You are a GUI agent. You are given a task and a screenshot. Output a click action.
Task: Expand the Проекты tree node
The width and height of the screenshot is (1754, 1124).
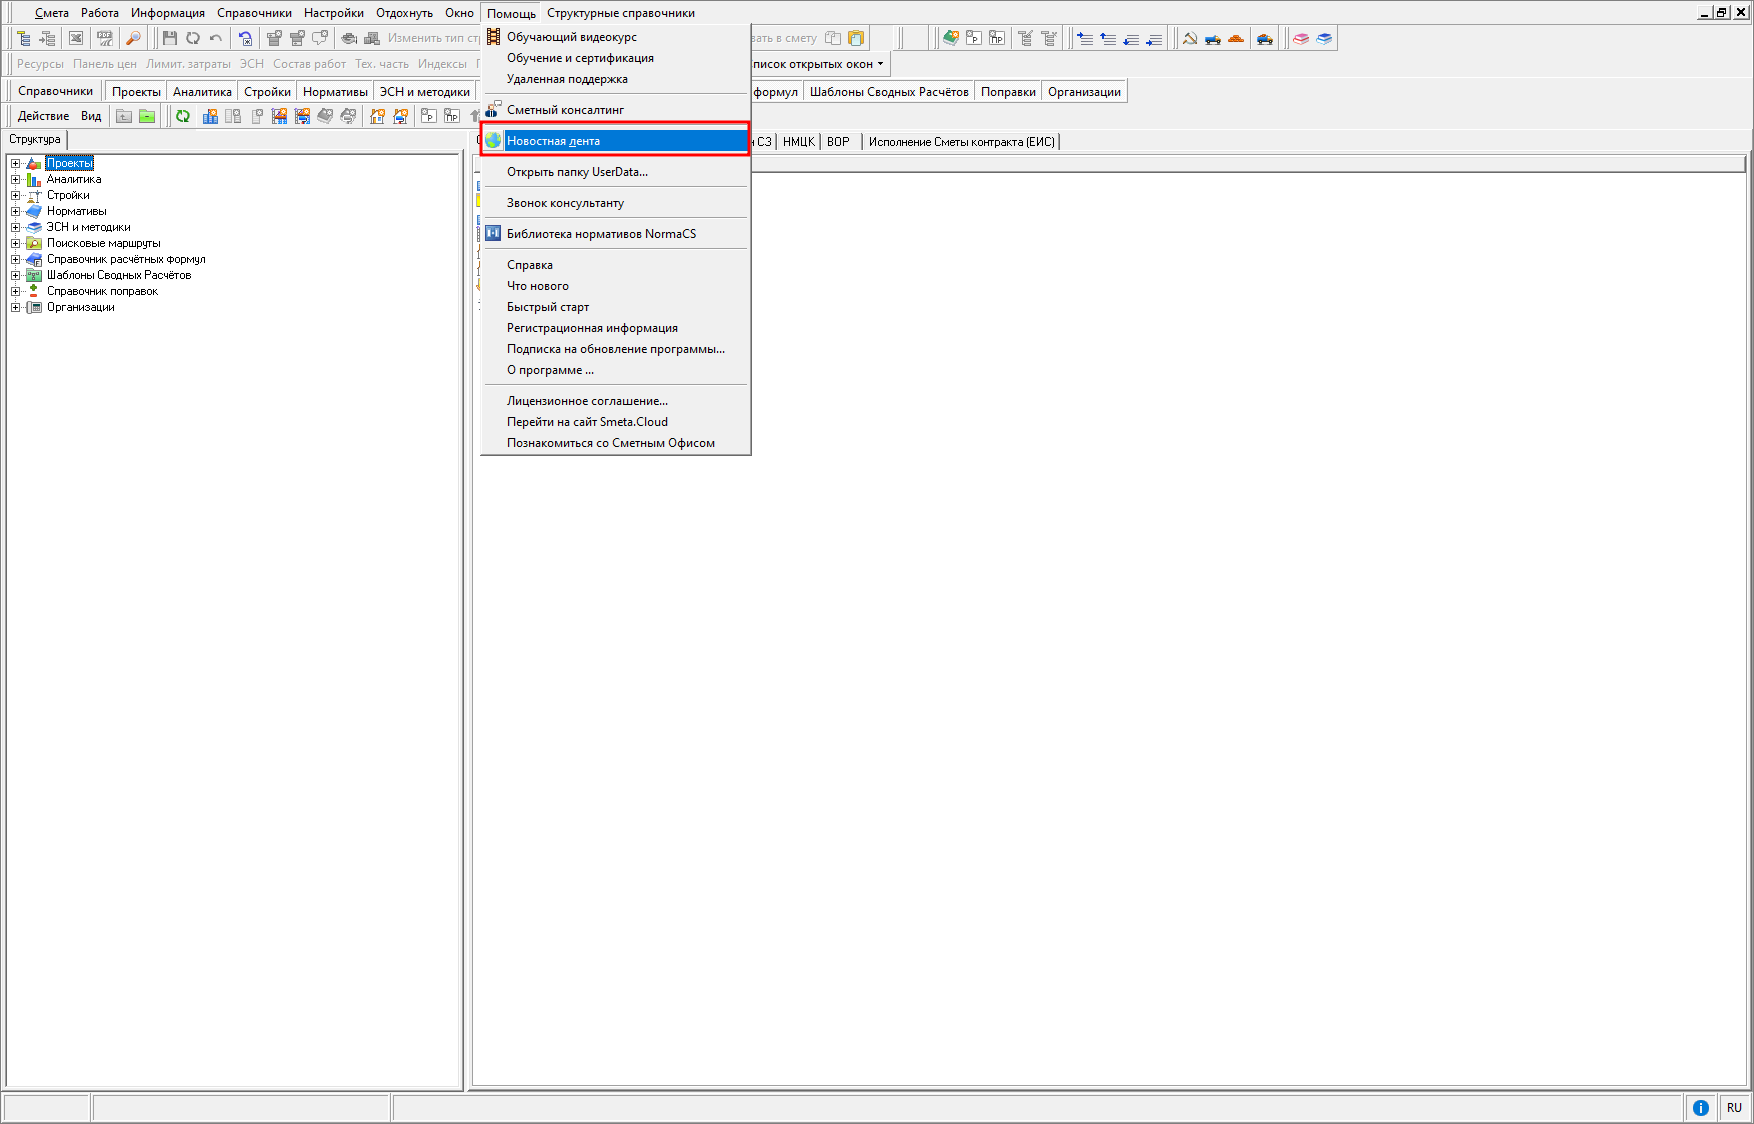pos(15,163)
